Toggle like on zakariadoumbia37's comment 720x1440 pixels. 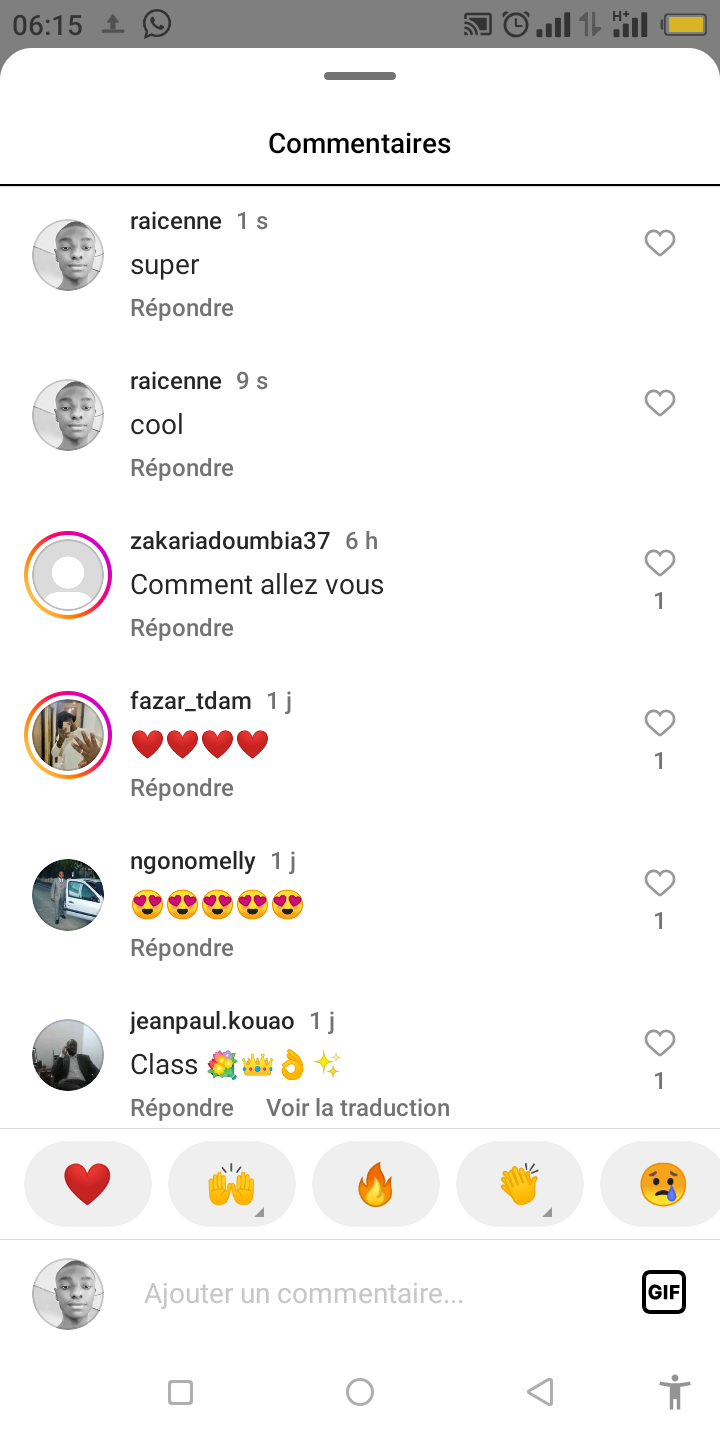click(x=659, y=563)
